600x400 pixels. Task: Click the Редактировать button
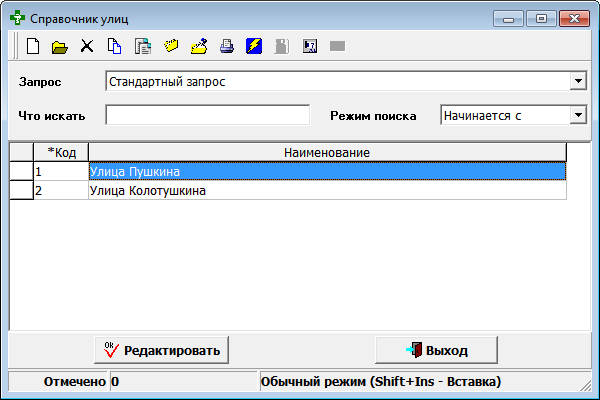(161, 350)
